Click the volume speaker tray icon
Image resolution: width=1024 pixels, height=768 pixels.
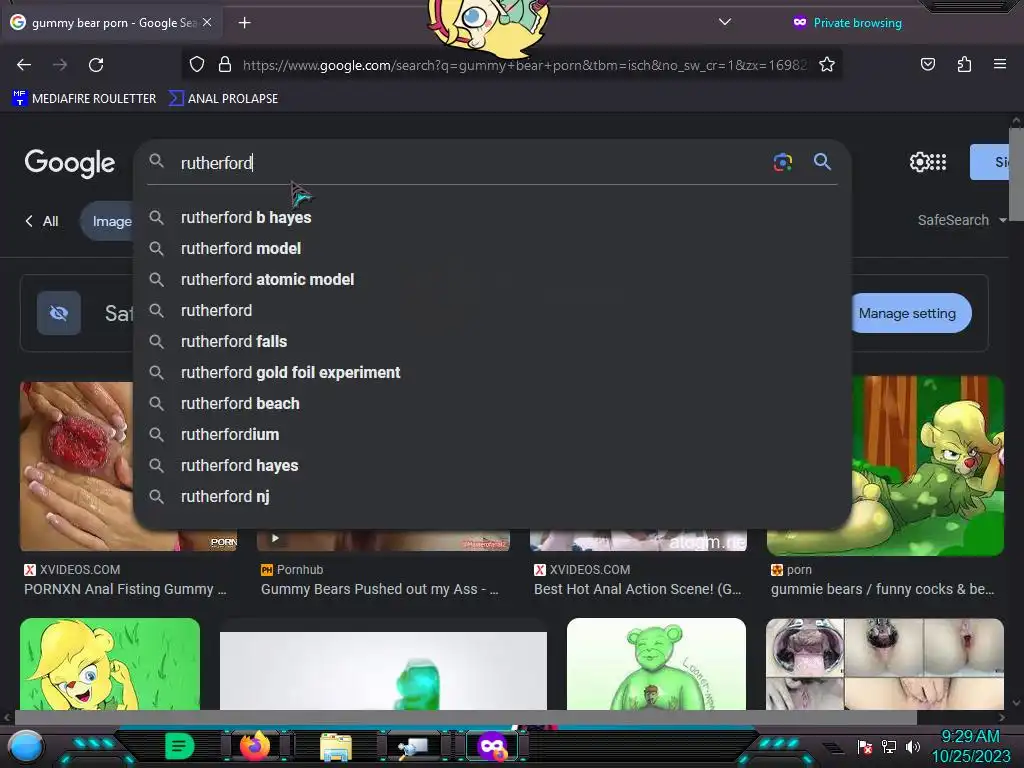pyautogui.click(x=912, y=747)
